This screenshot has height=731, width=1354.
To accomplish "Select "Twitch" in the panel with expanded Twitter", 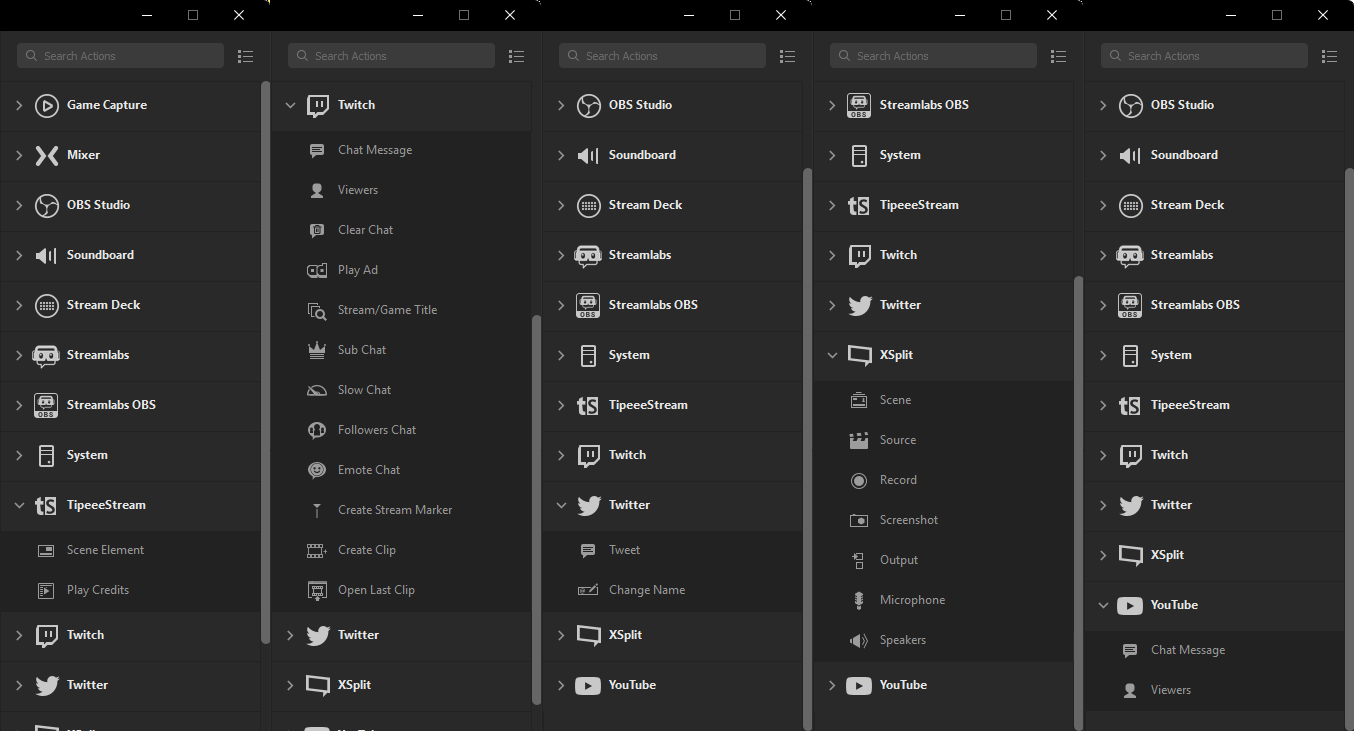I will click(627, 455).
